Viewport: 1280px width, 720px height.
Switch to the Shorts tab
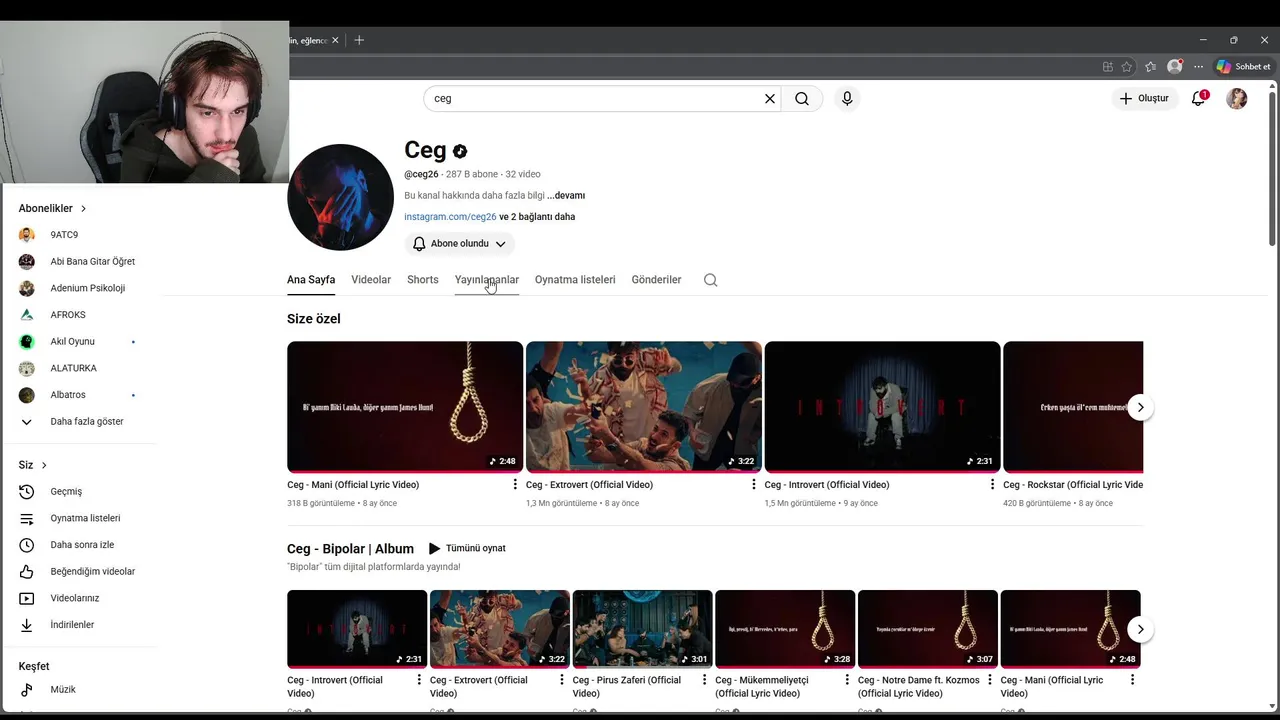click(423, 280)
